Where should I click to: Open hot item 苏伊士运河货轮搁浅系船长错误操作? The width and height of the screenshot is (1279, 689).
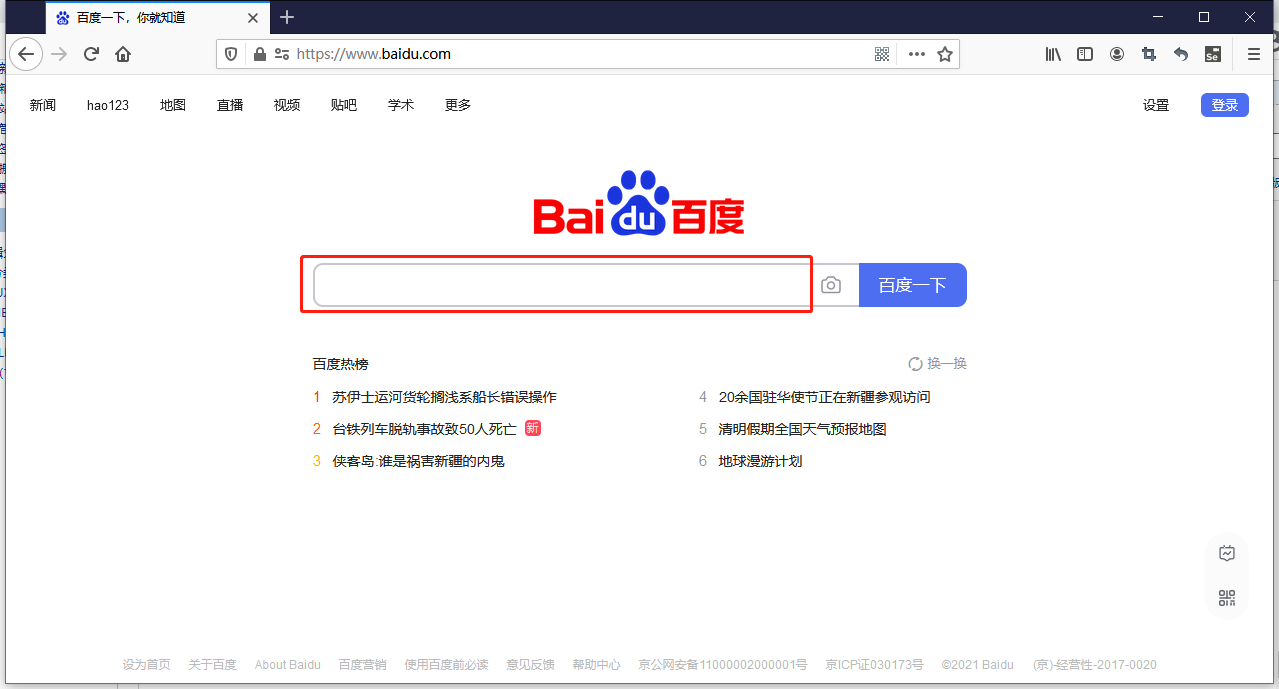tap(444, 397)
